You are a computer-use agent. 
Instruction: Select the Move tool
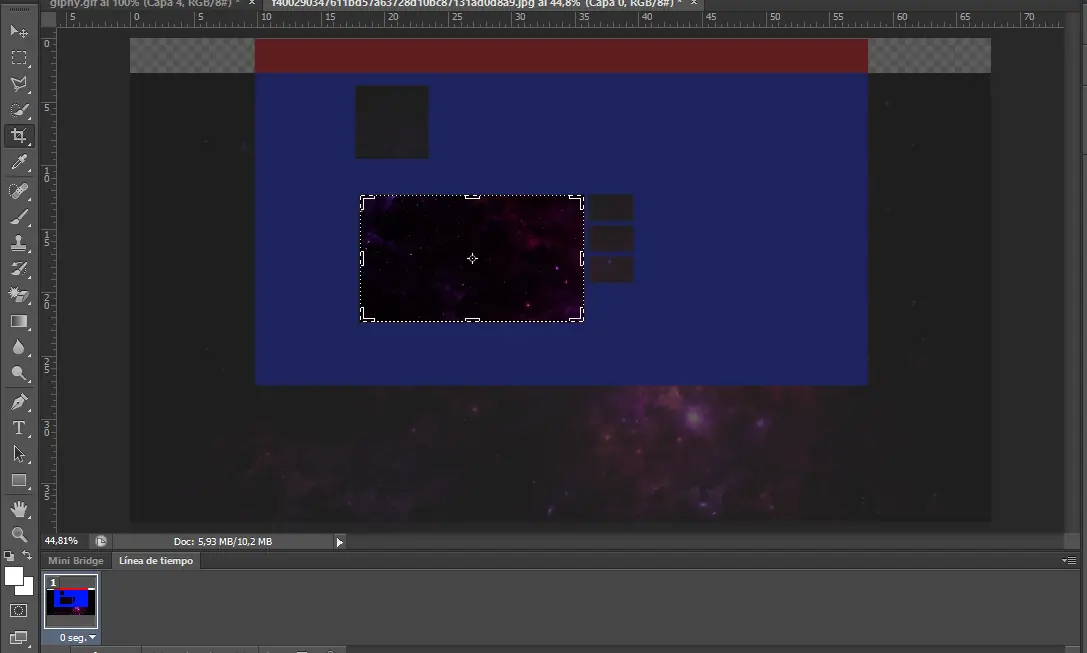(19, 31)
